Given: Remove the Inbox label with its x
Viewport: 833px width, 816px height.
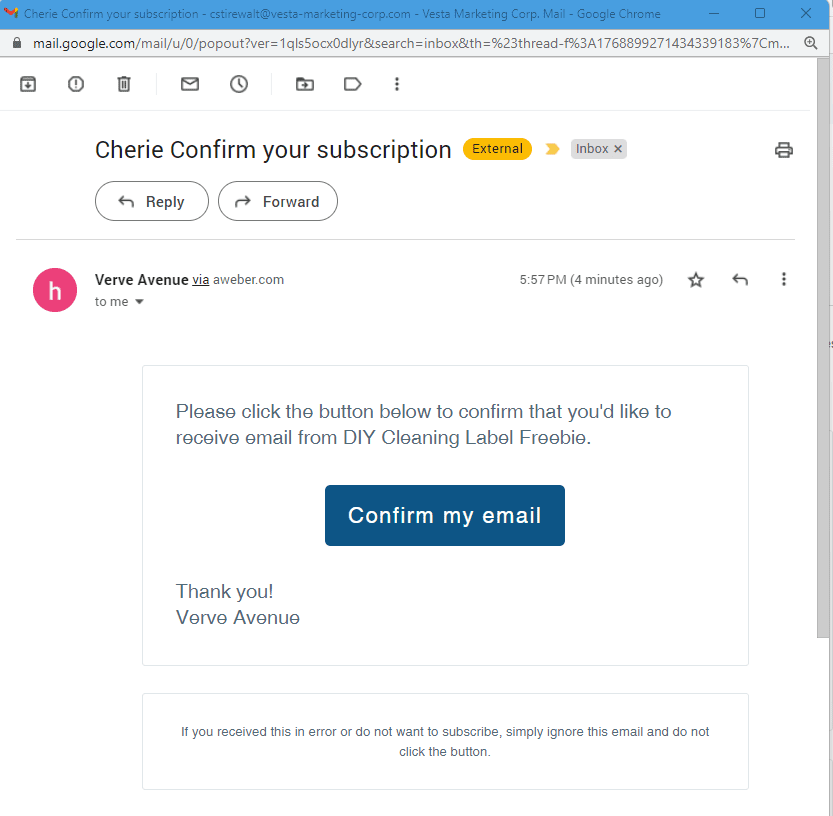Looking at the screenshot, I should pyautogui.click(x=618, y=149).
